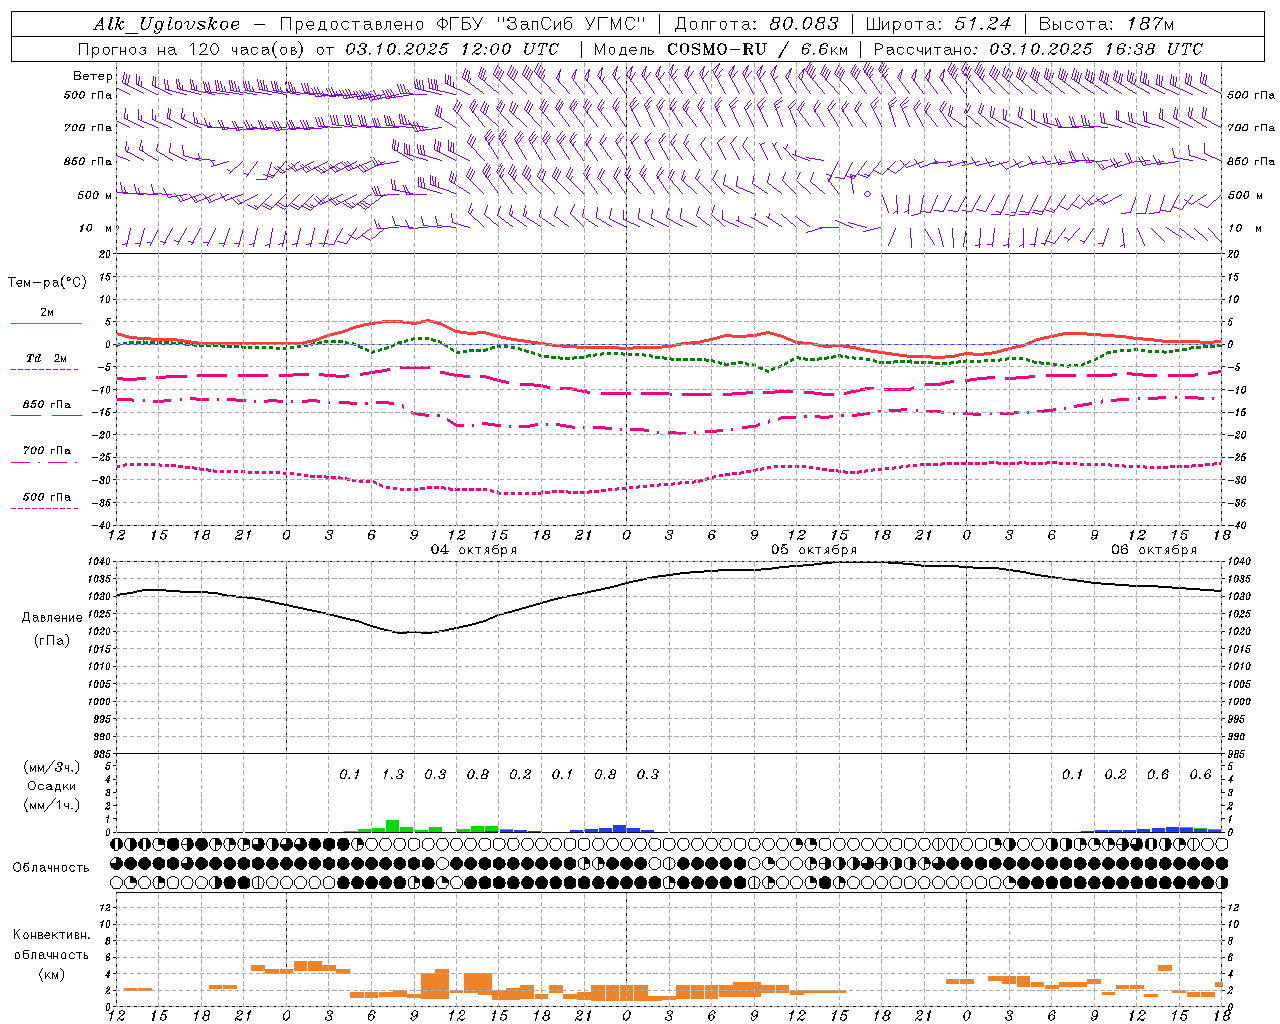The image size is (1280, 1024).
Task: Click the 850 гПа entry in temperature legend
Action: [x=47, y=405]
